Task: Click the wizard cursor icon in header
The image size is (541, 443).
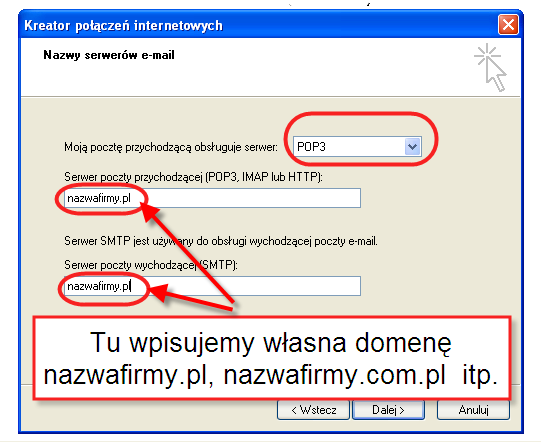Action: (490, 67)
